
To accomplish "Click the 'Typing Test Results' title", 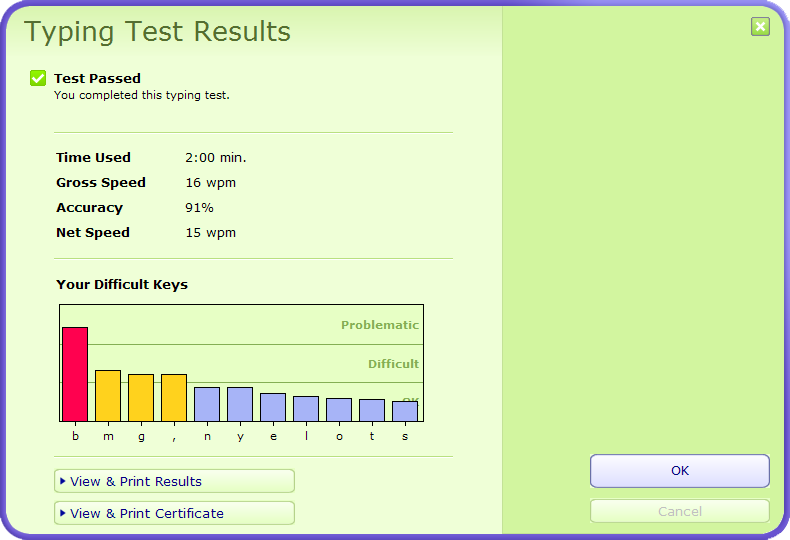I will [x=157, y=32].
